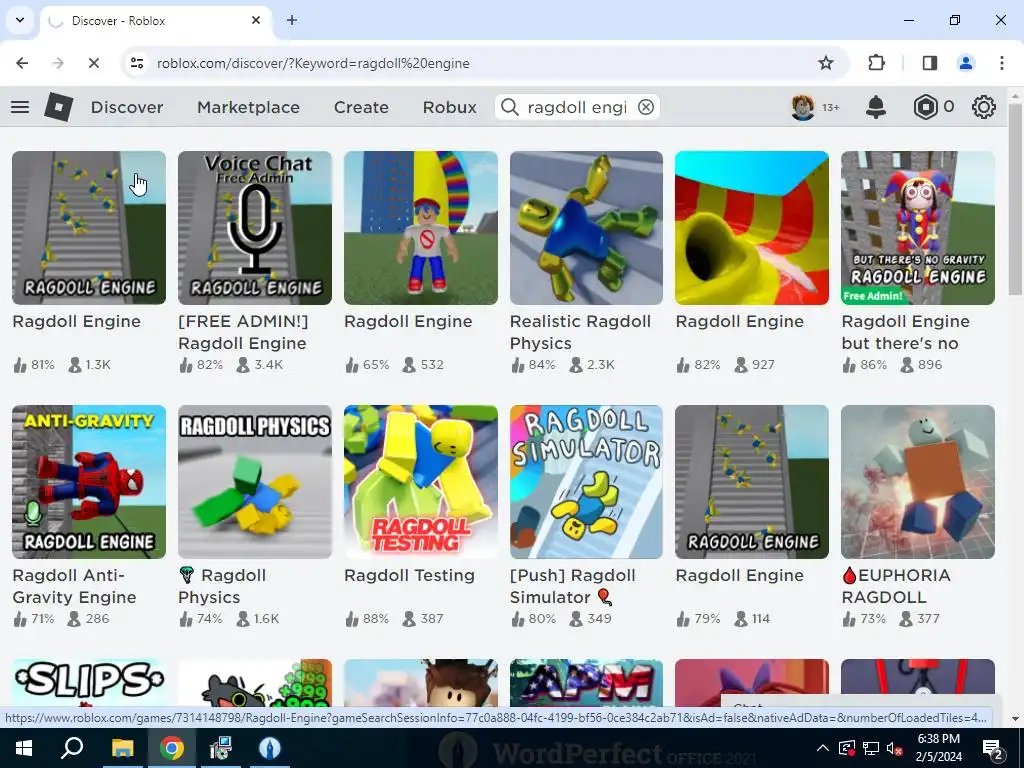Open the Chrome three-dot menu

[1002, 63]
